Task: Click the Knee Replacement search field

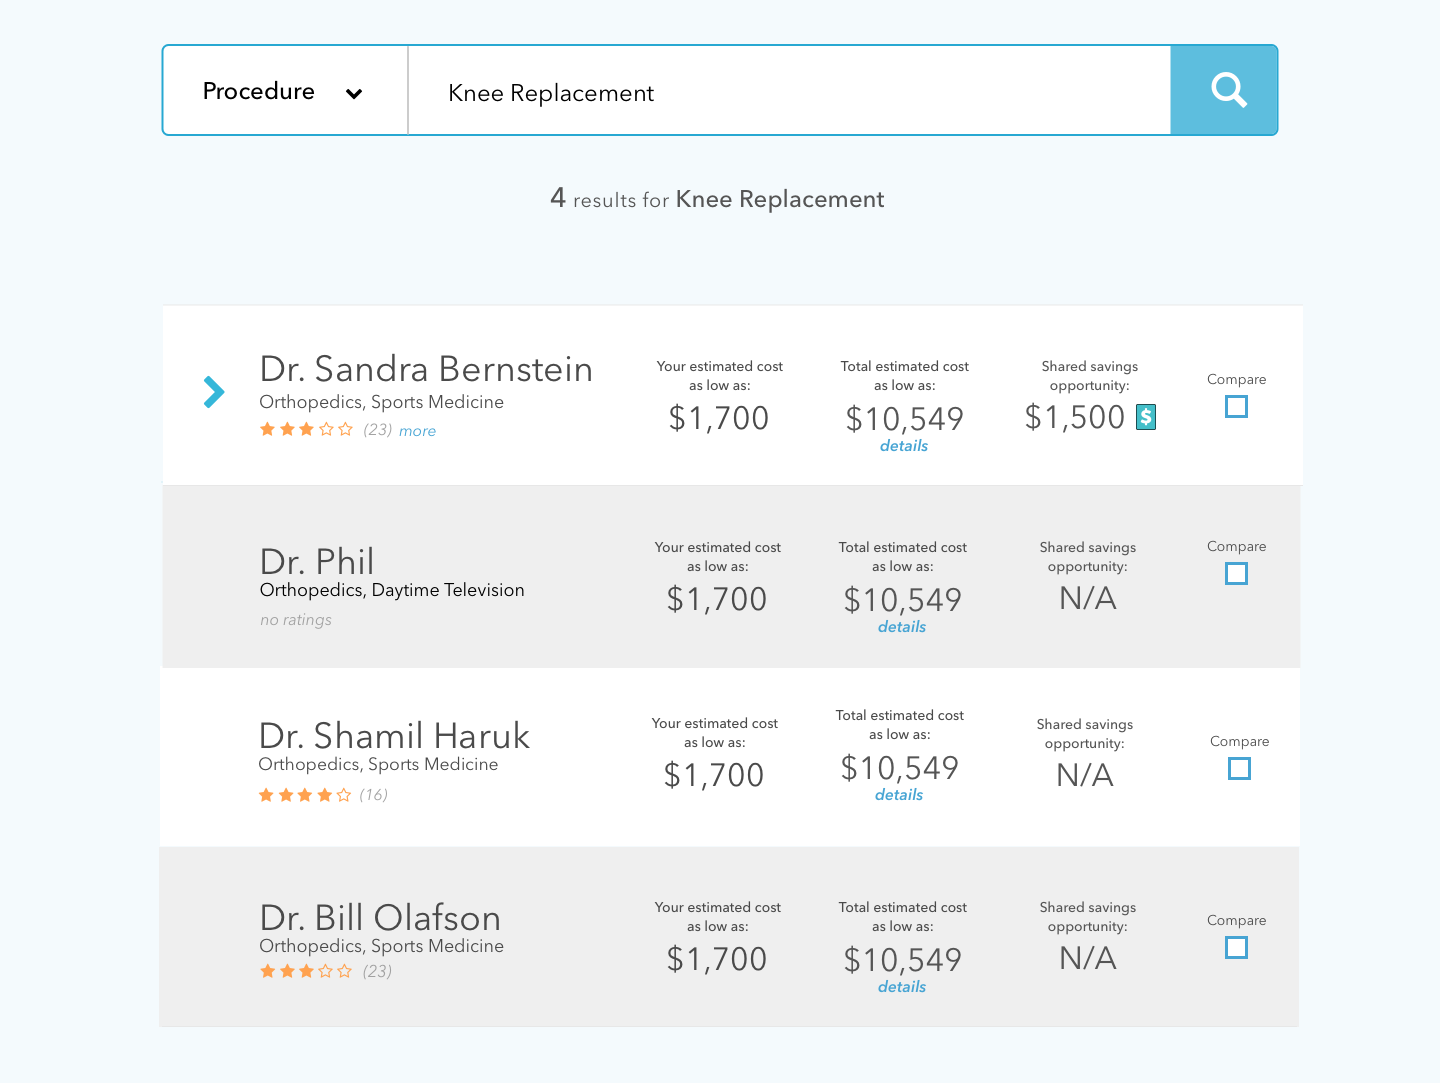Action: pos(789,92)
